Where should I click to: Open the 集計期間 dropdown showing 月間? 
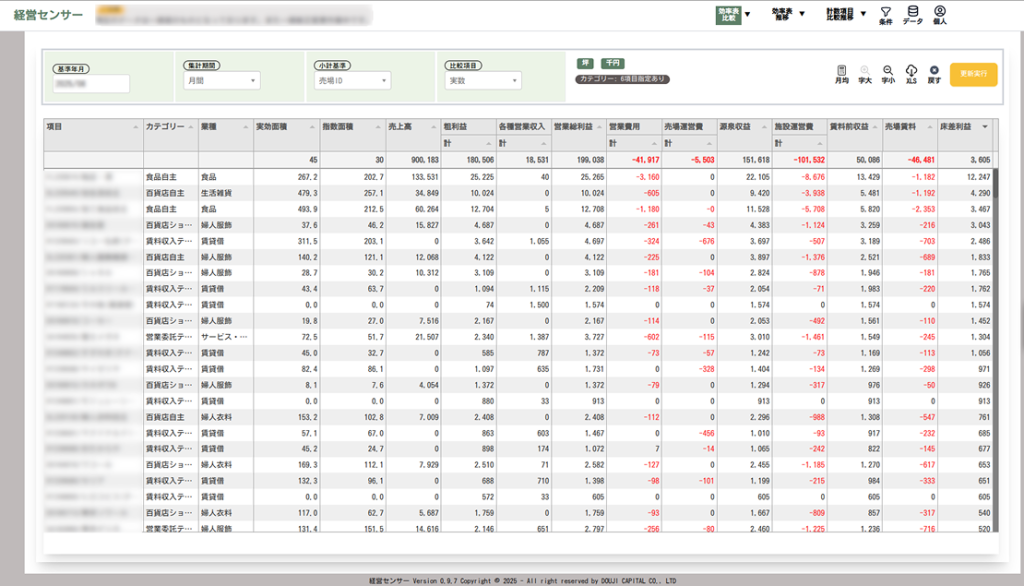point(220,81)
